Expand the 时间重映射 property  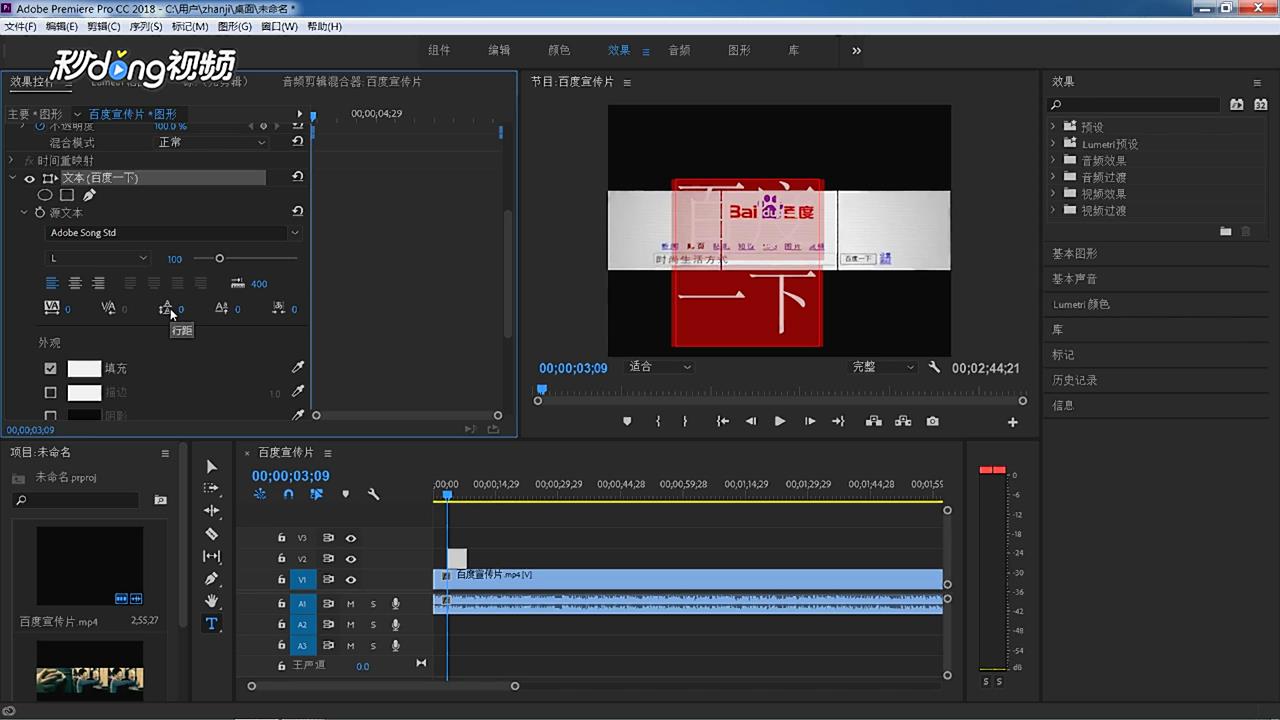(x=11, y=160)
